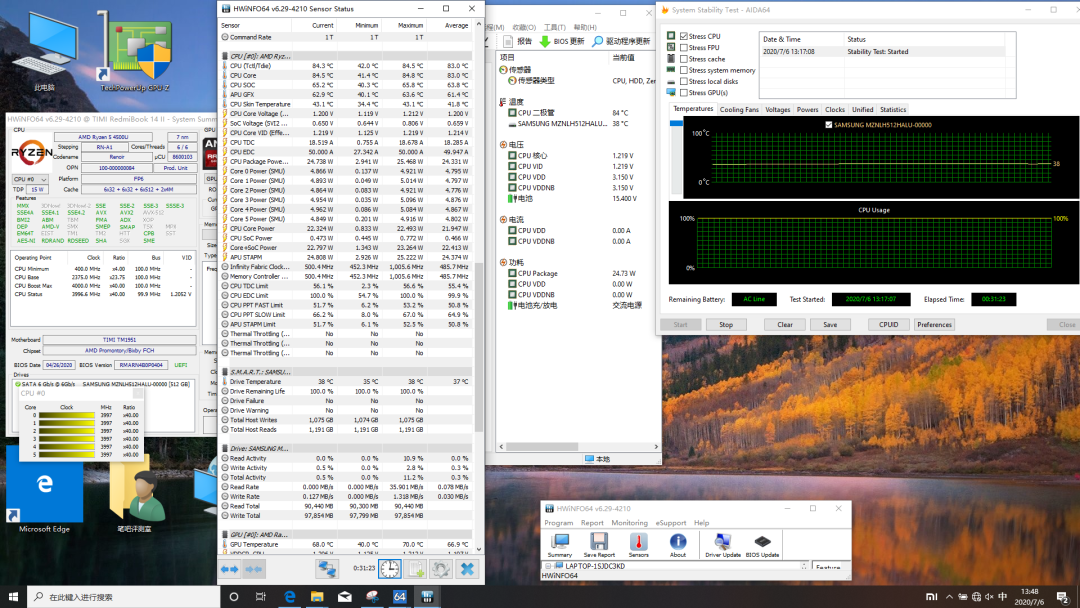Collapse the S.M.A.R.T.: SAMSUNG sensor group
The width and height of the screenshot is (1080, 608).
pyautogui.click(x=225, y=372)
